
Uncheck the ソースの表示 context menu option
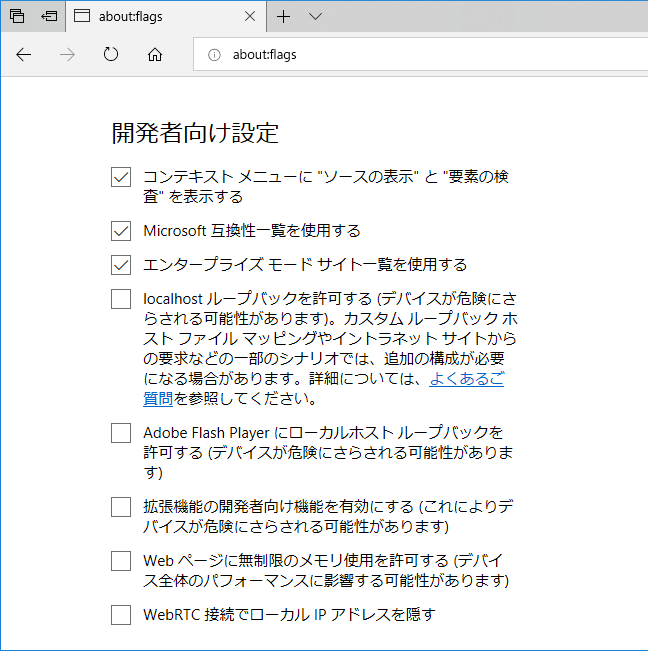coord(121,177)
